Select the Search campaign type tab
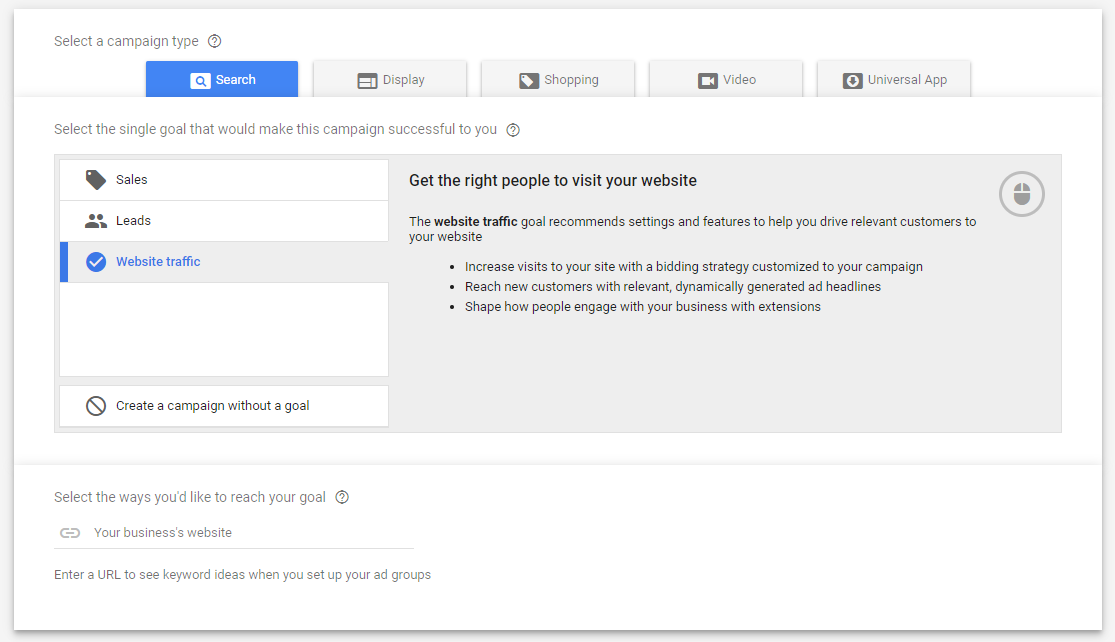1115x642 pixels. 222,80
